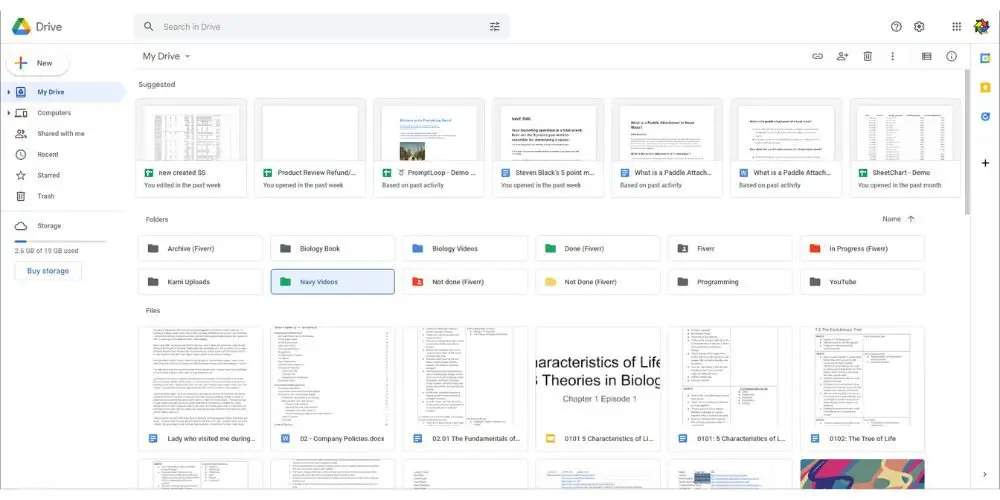The width and height of the screenshot is (1000, 500).
Task: Select the red In Progress (Fiverr) folder
Action: point(862,249)
